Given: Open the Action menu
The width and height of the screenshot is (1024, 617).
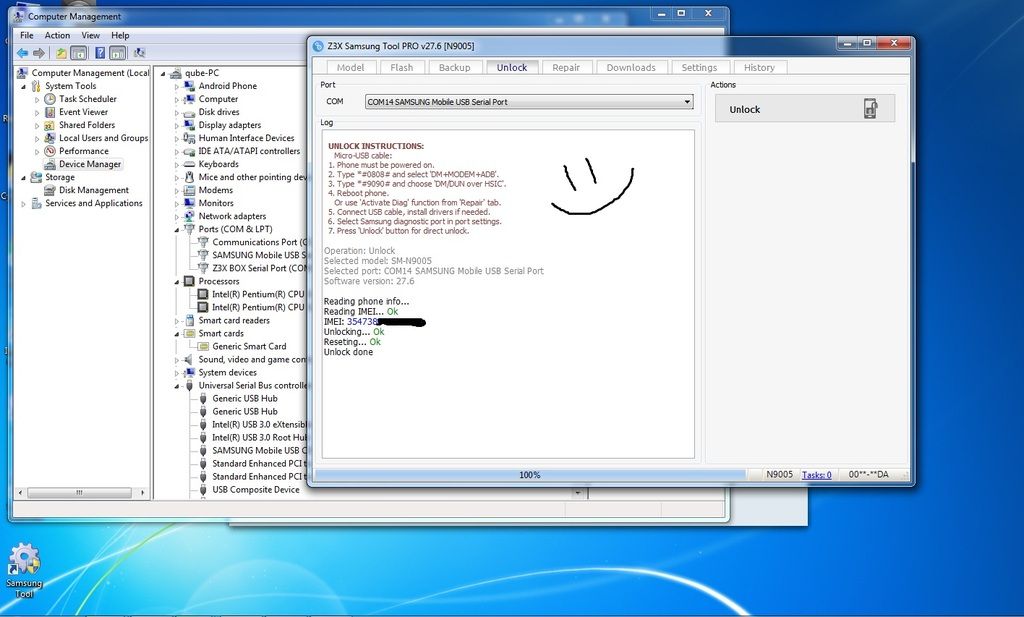Looking at the screenshot, I should click(57, 35).
